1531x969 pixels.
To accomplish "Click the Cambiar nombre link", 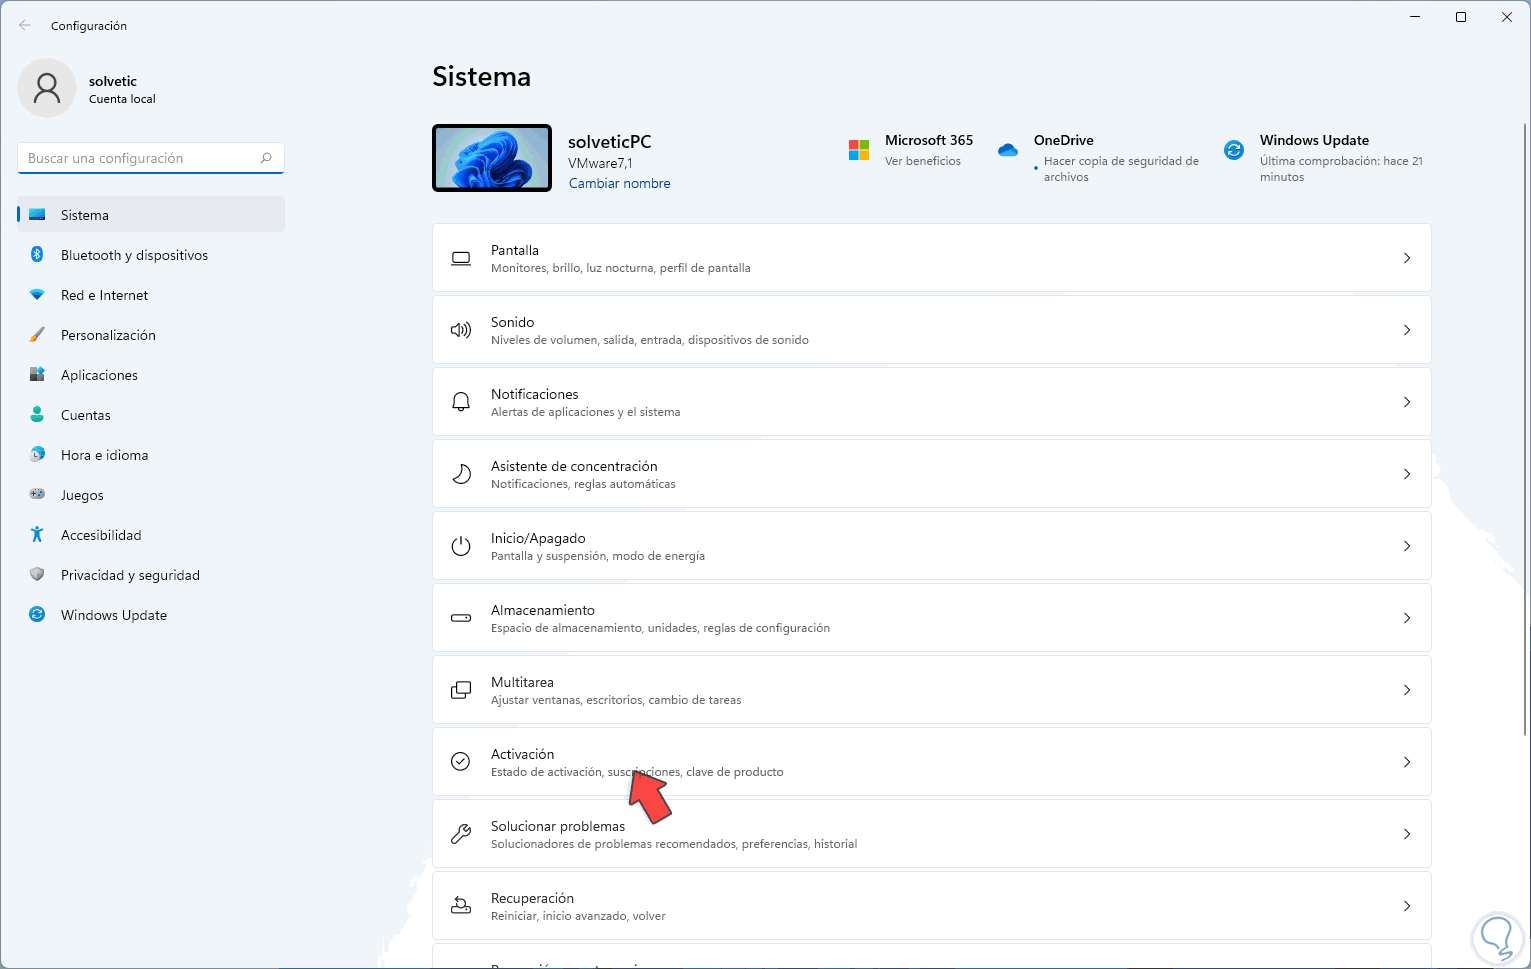I will 619,183.
